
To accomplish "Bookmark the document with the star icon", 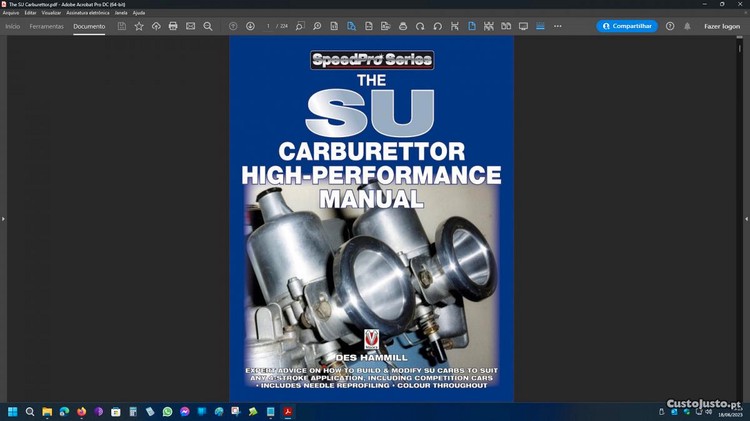I will point(139,26).
